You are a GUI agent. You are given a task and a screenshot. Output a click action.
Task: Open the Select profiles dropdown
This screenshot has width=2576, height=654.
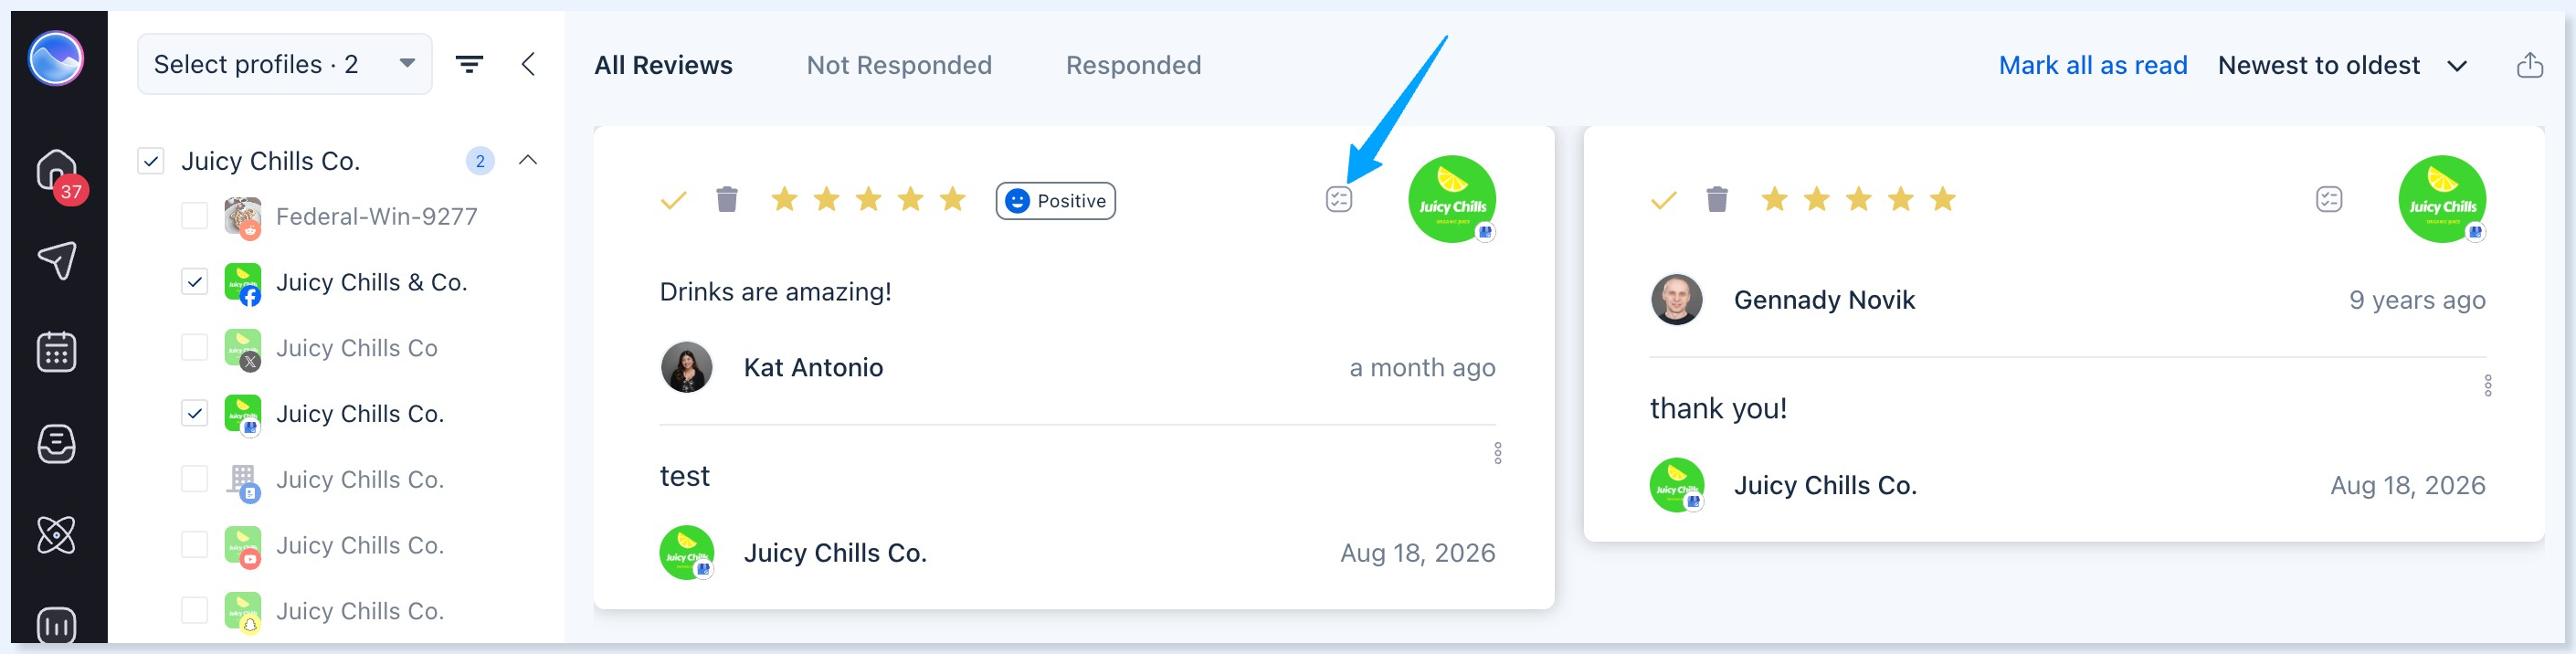[285, 64]
